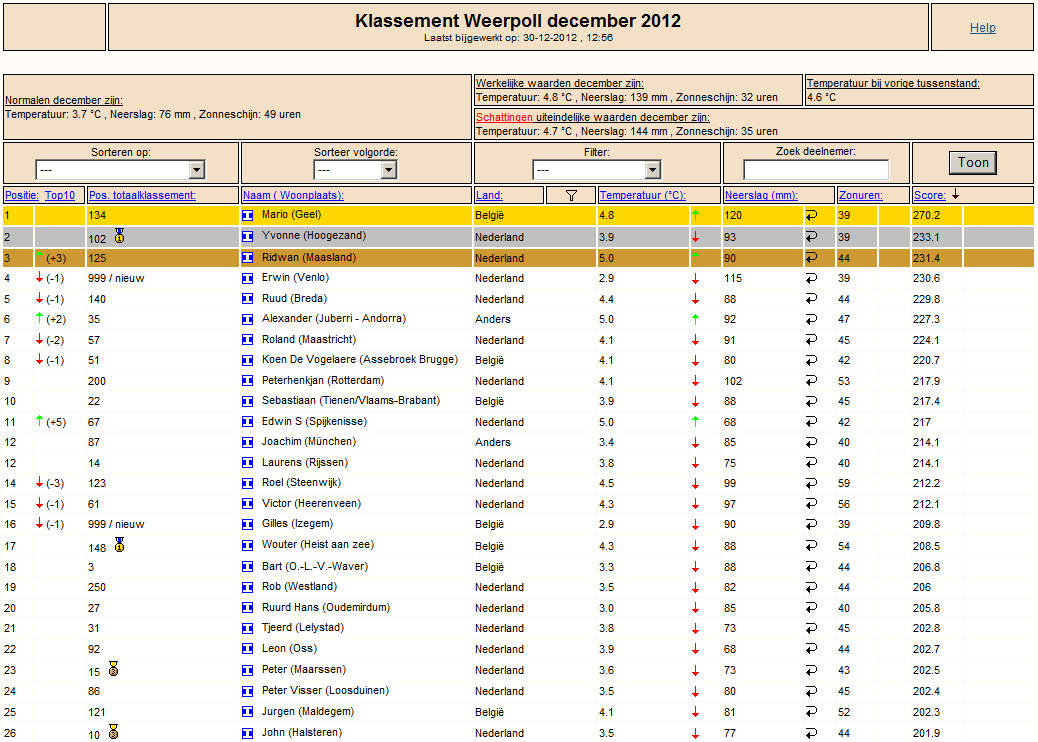Sort by Temperatuur (°C) column header
Viewport: 1038px width, 742px height.
click(x=642, y=195)
